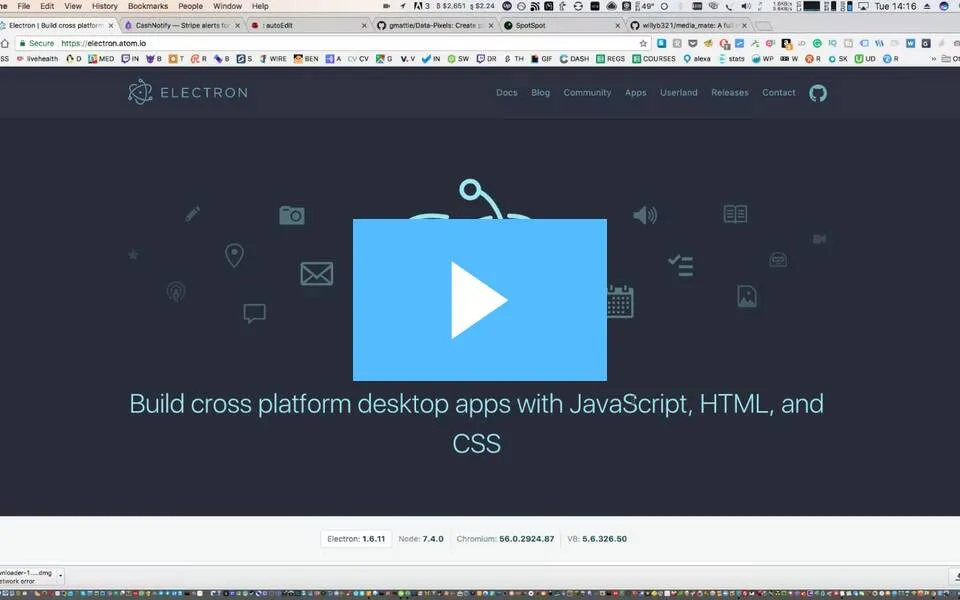Click the podcast broadcast icon
Screen dimensions: 960x600
[x=176, y=291]
